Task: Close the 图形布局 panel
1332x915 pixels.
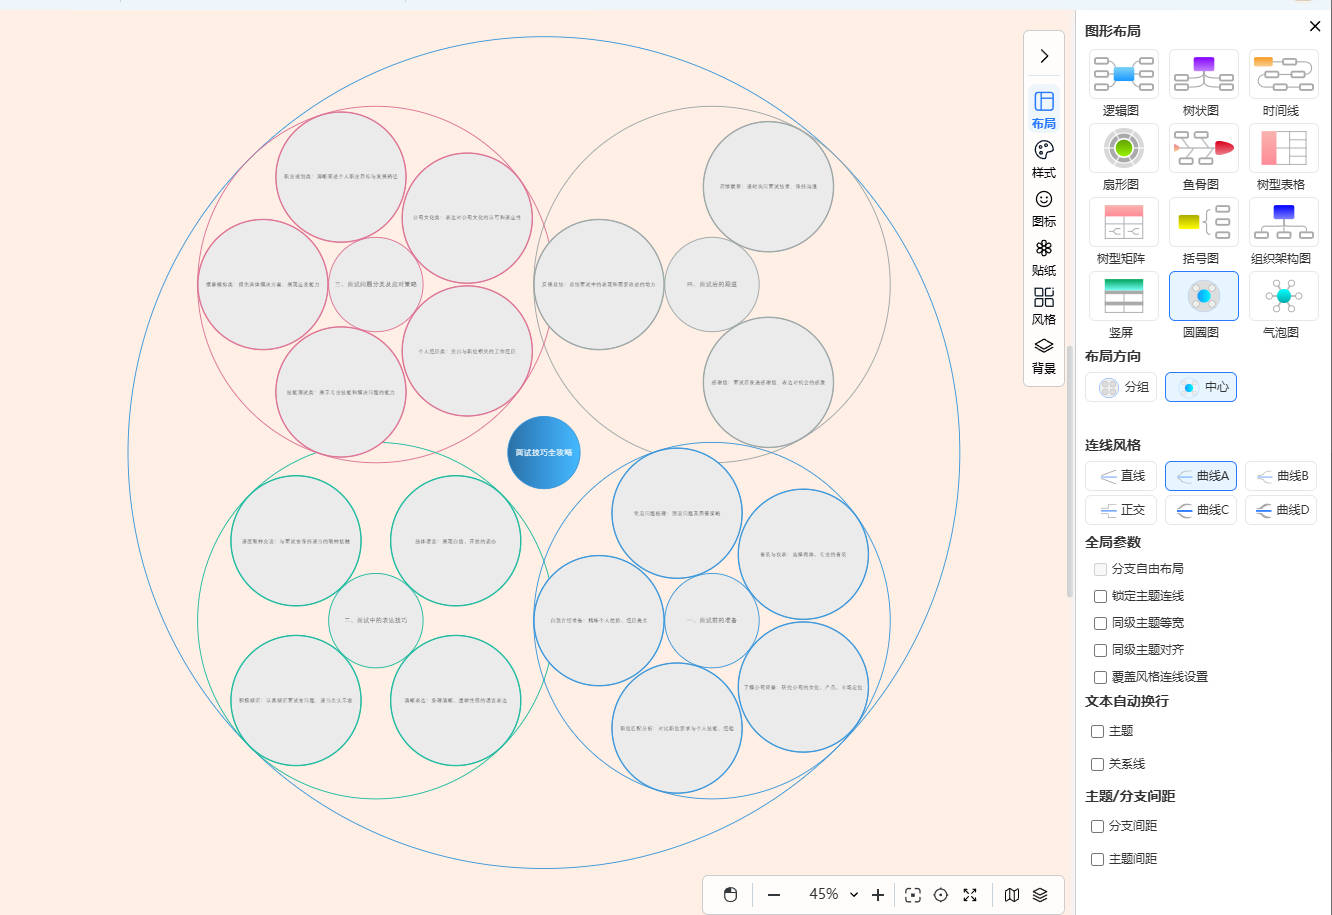Action: tap(1315, 27)
